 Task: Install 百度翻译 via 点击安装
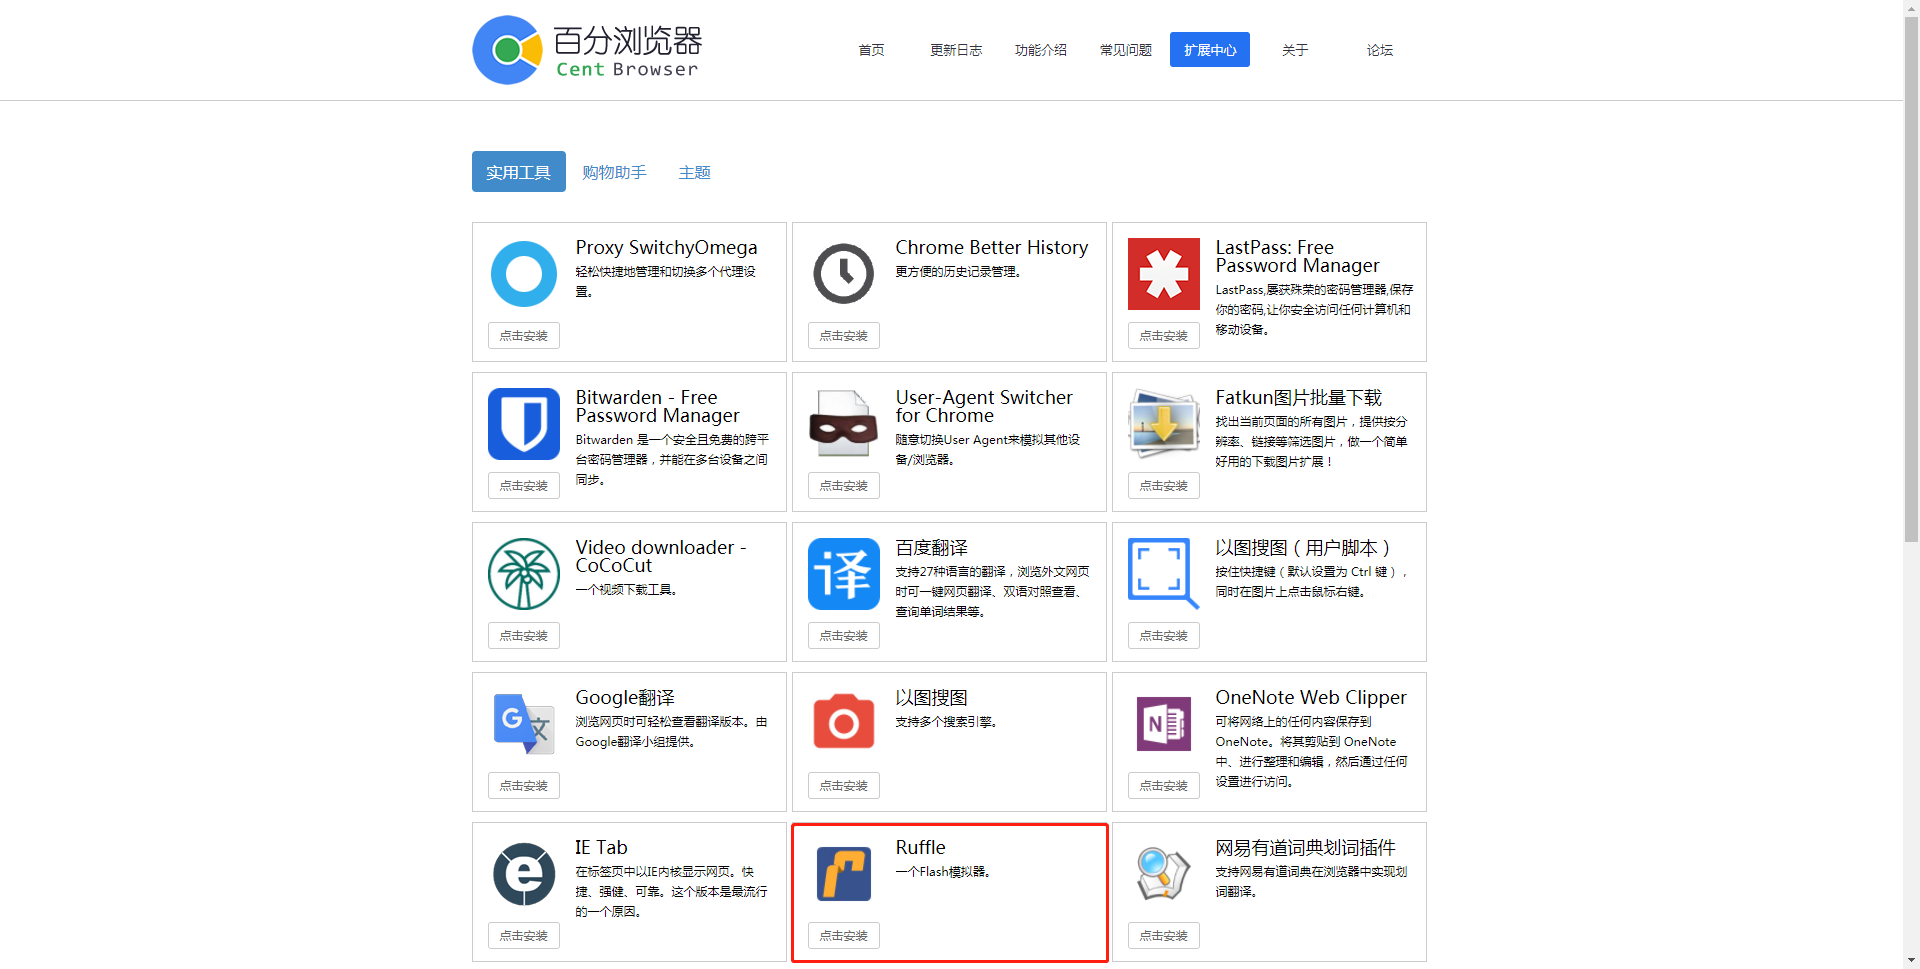pyautogui.click(x=844, y=636)
